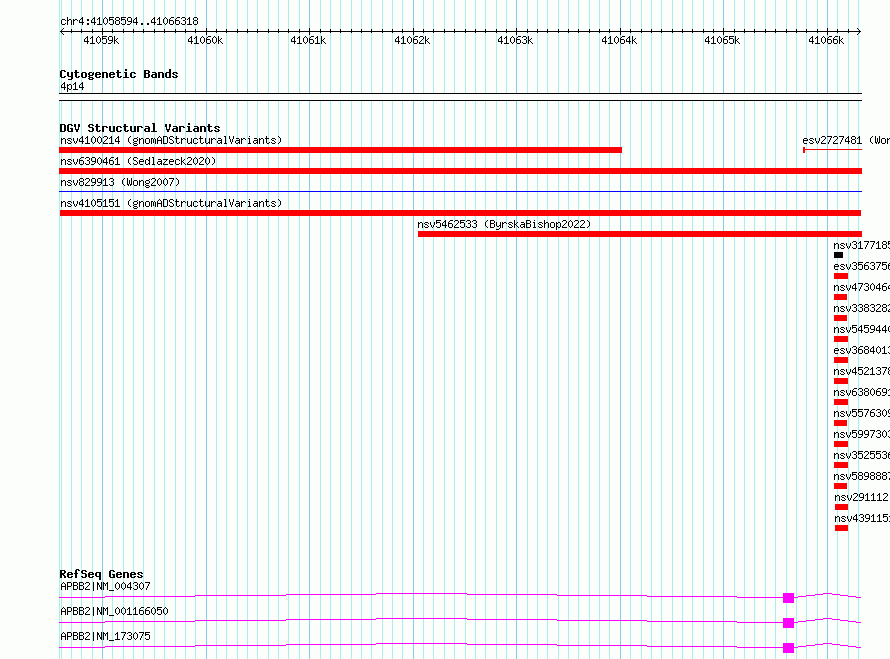This screenshot has width=890, height=659.
Task: Select the nsv6390461 Sedlazeck2020 variant label
Action: [138, 161]
